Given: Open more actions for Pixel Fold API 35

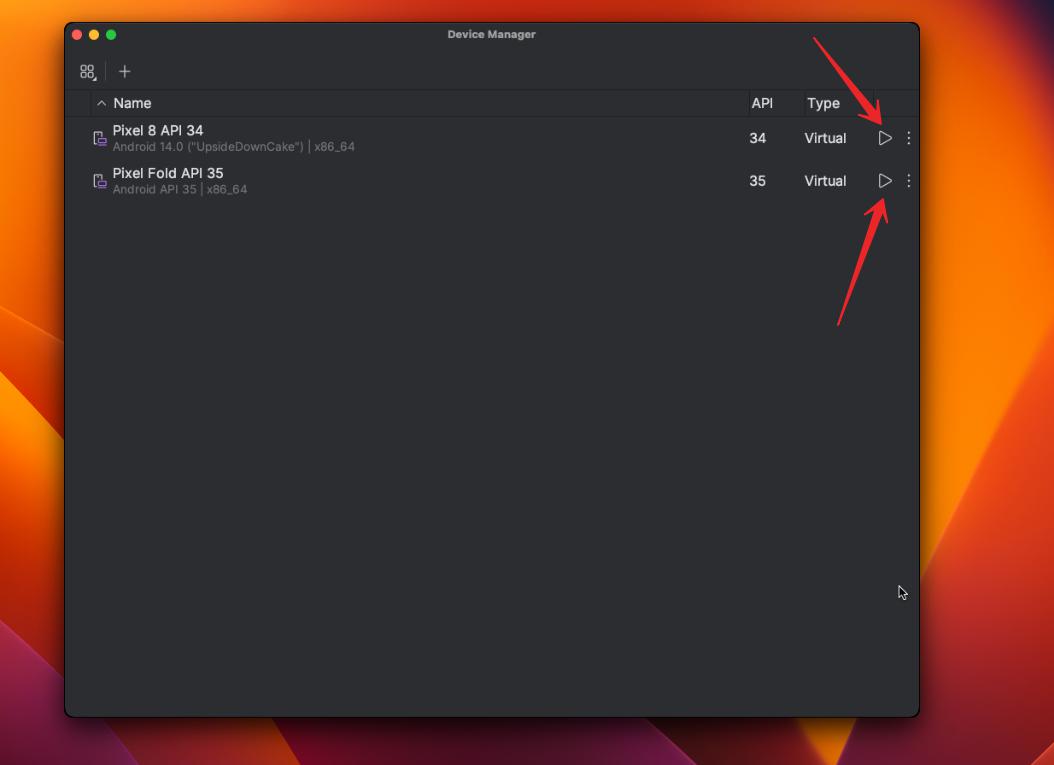Looking at the screenshot, I should (908, 181).
